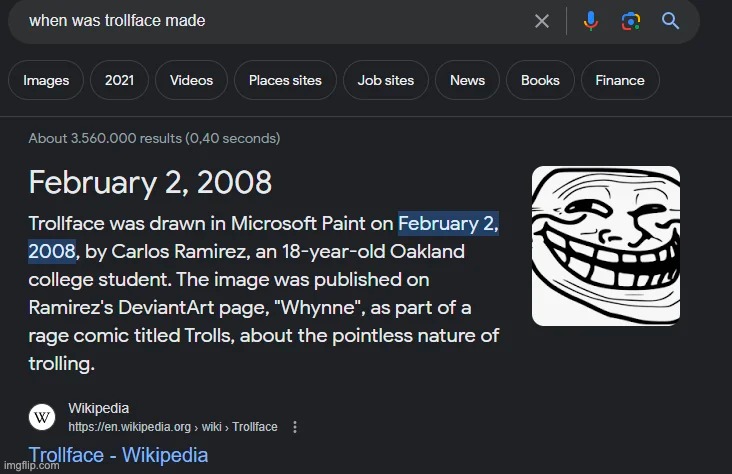Switch to the Videos filter tab

pyautogui.click(x=191, y=81)
